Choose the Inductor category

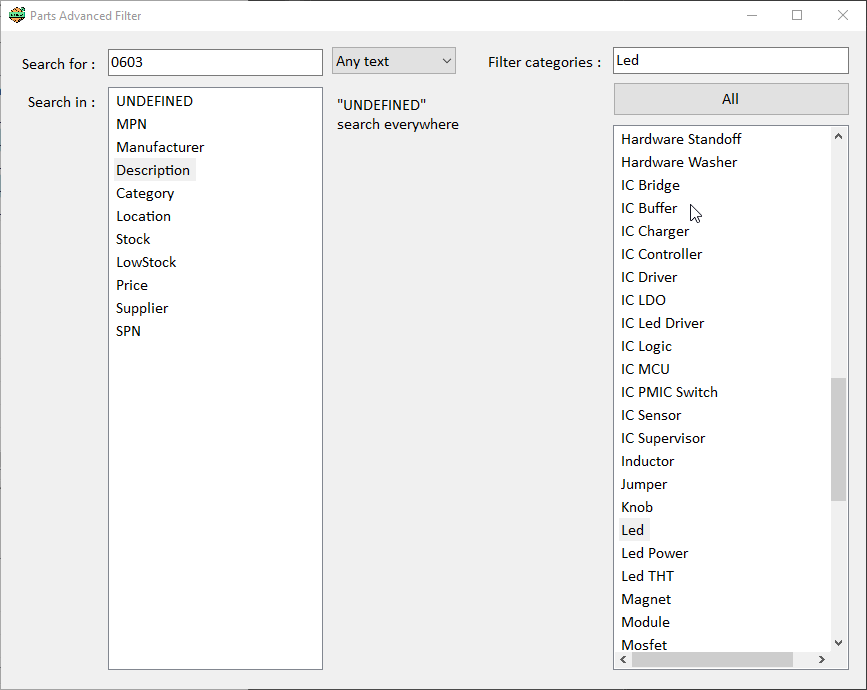(x=647, y=461)
